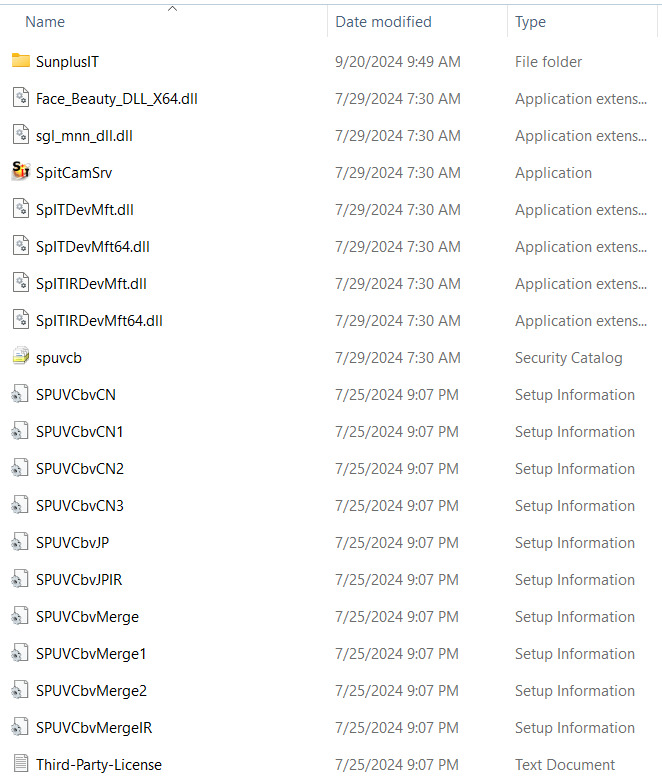Select the SpITIRDevMft64.dll file name

click(99, 321)
